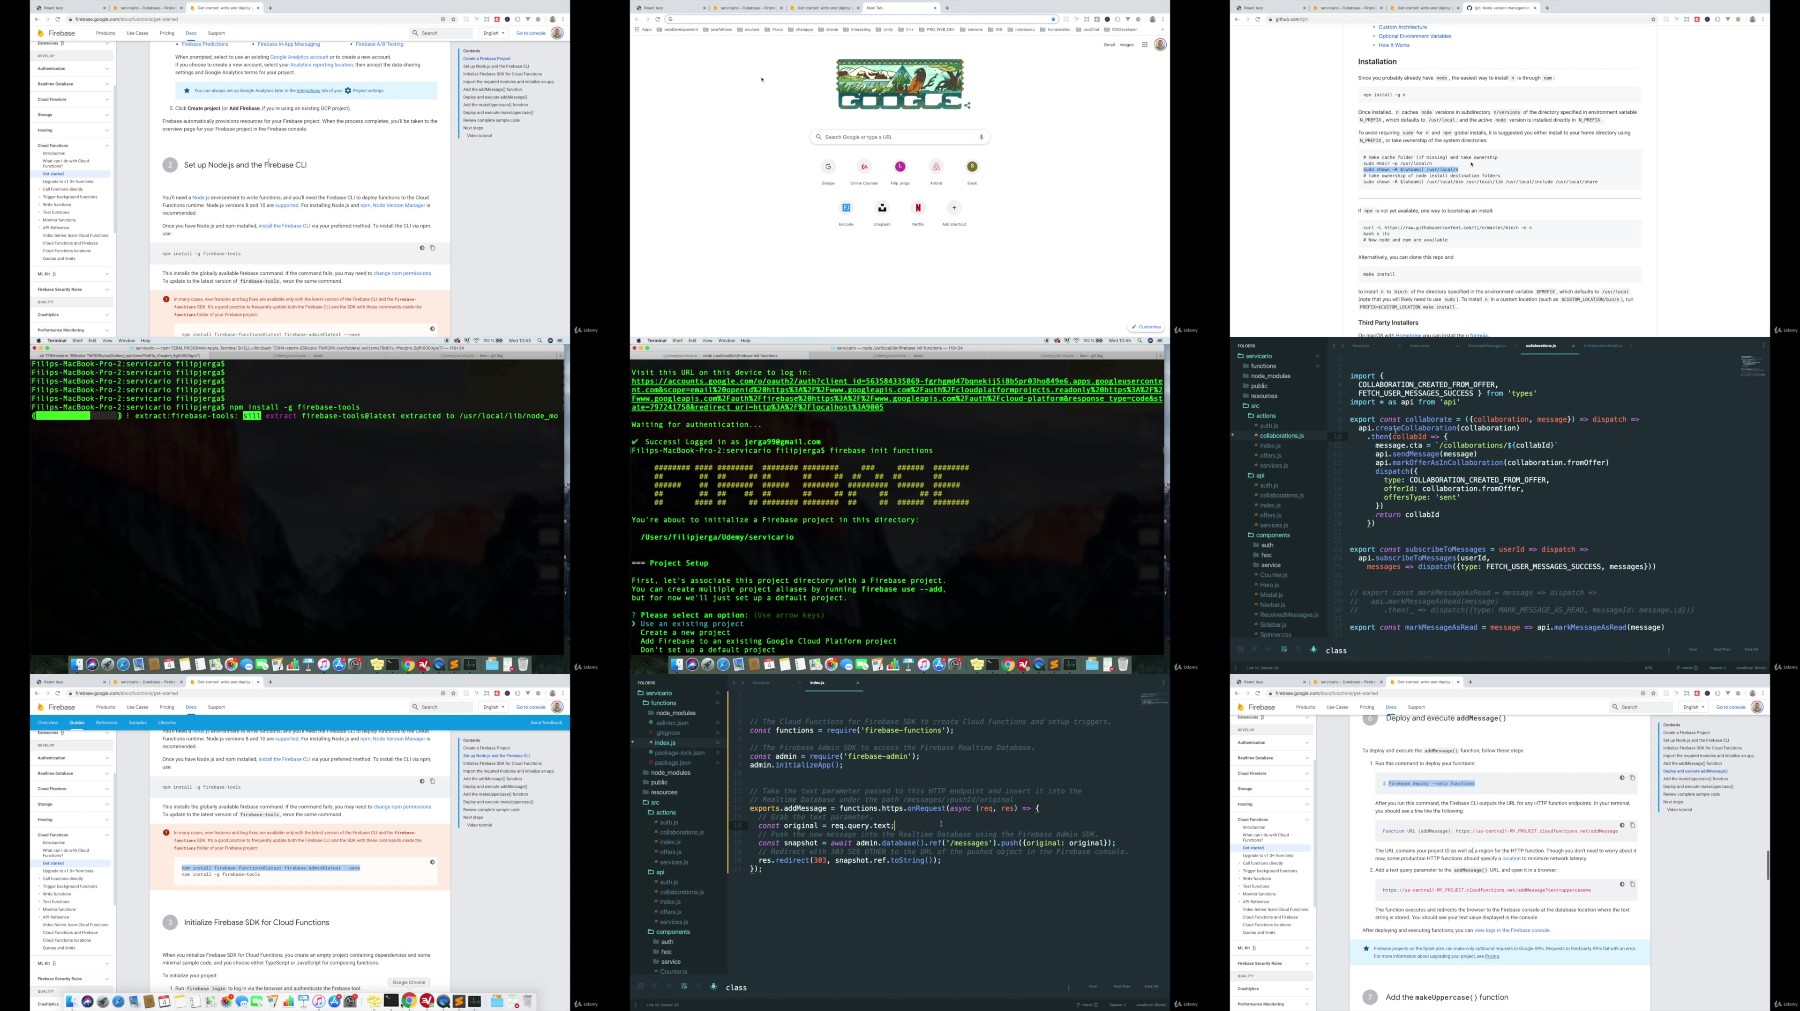Click 'Go to console' in 'Set up Node.js' window
Image resolution: width=1800 pixels, height=1011 pixels.
point(531,33)
